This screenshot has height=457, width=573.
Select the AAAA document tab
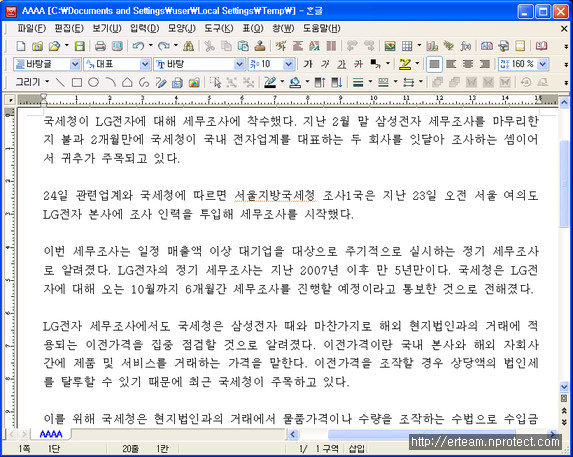(51, 434)
